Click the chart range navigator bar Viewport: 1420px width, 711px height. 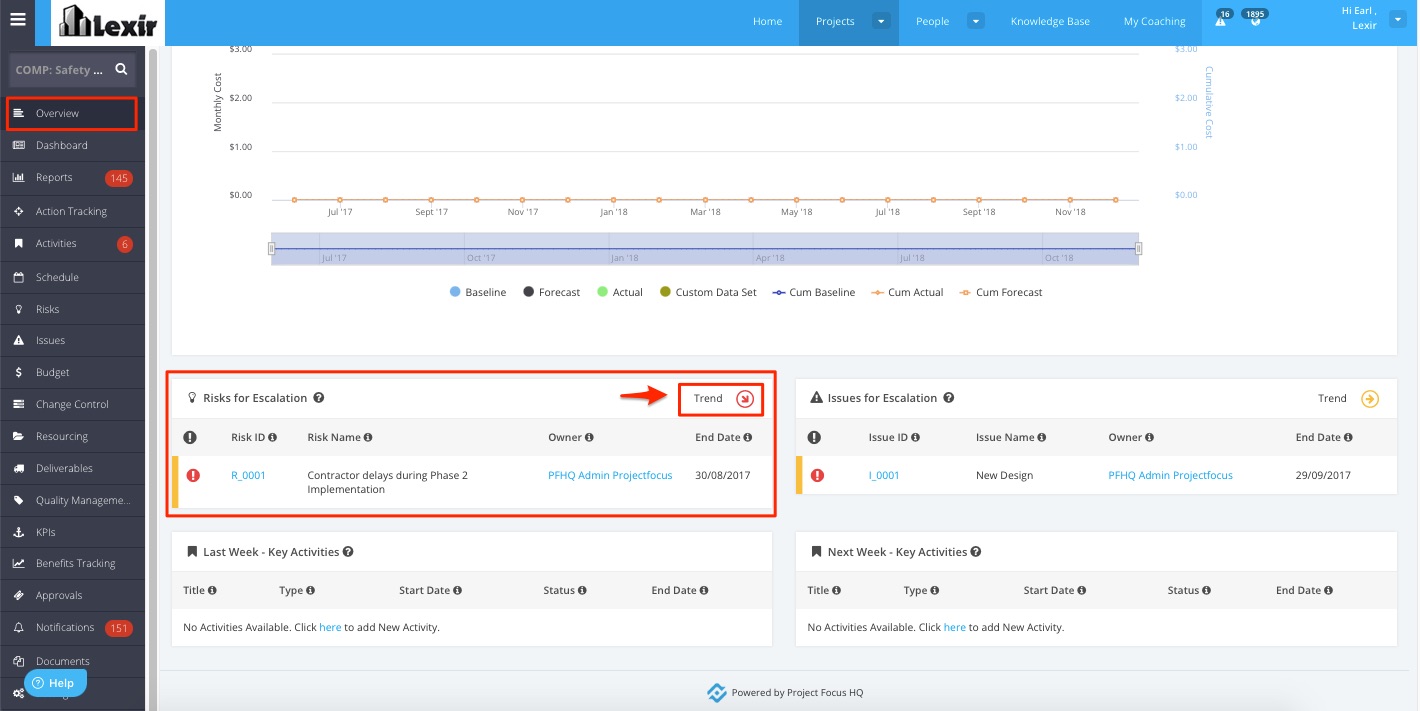point(705,249)
